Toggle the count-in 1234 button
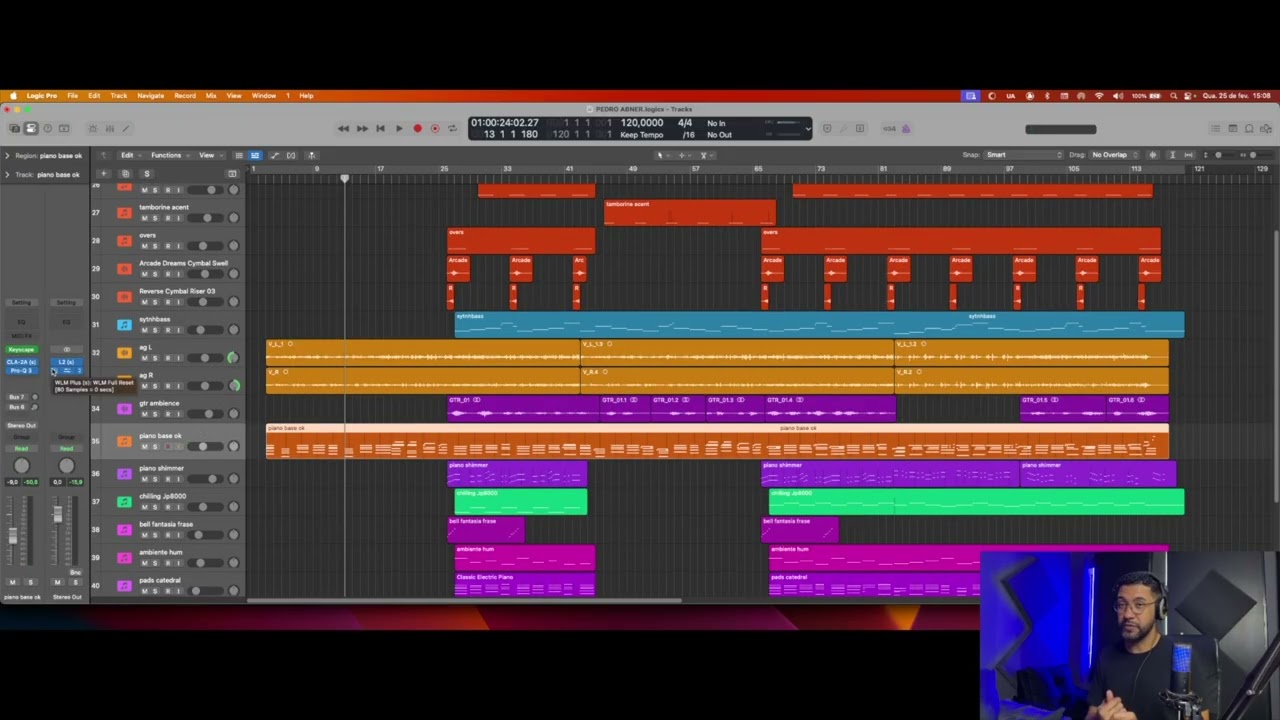1280x720 pixels. tap(889, 128)
